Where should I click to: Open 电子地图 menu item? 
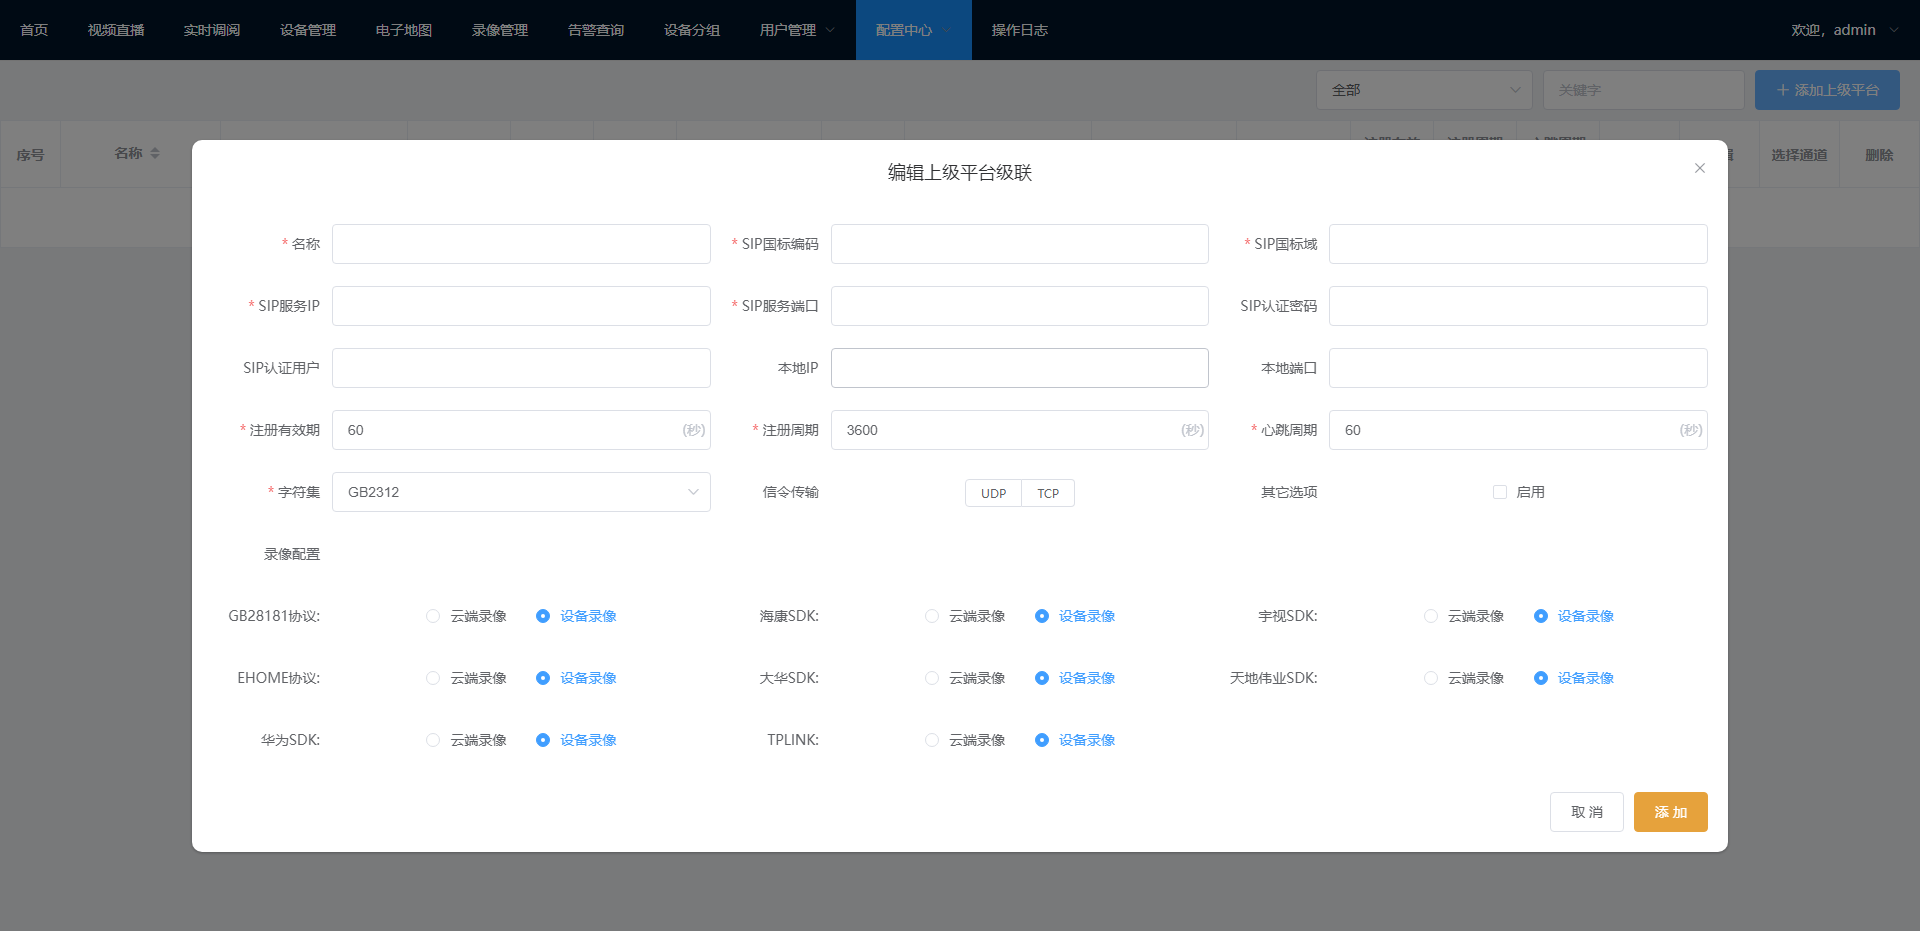(404, 30)
